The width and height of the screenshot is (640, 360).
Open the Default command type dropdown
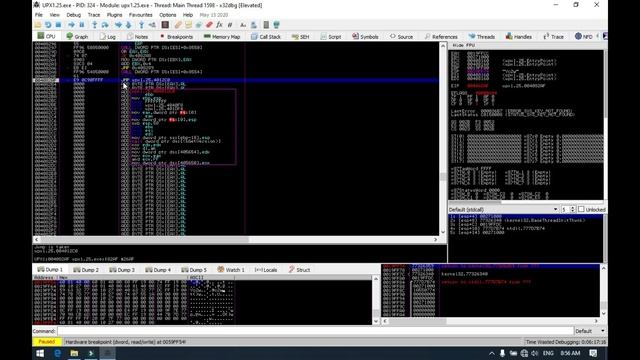point(590,331)
